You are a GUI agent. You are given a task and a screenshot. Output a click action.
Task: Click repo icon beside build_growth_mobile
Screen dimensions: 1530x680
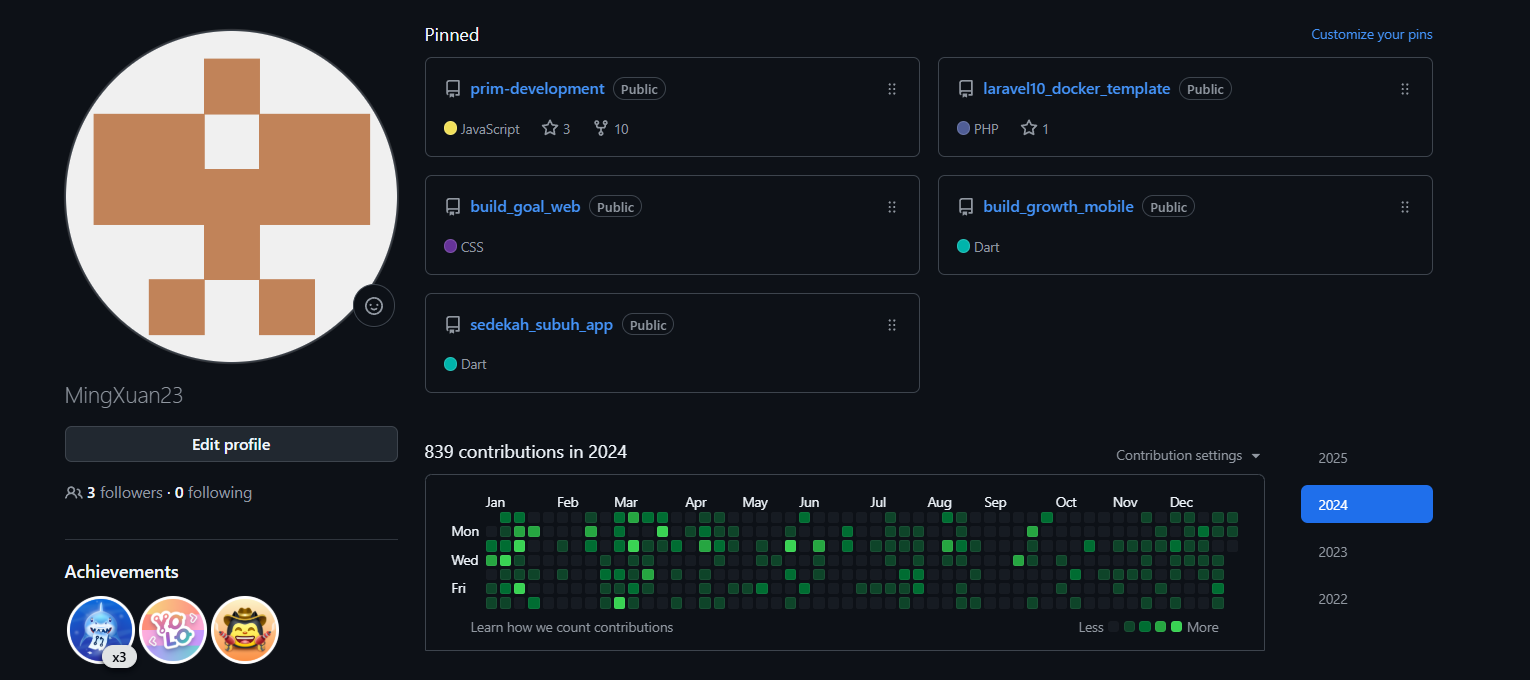coord(966,207)
